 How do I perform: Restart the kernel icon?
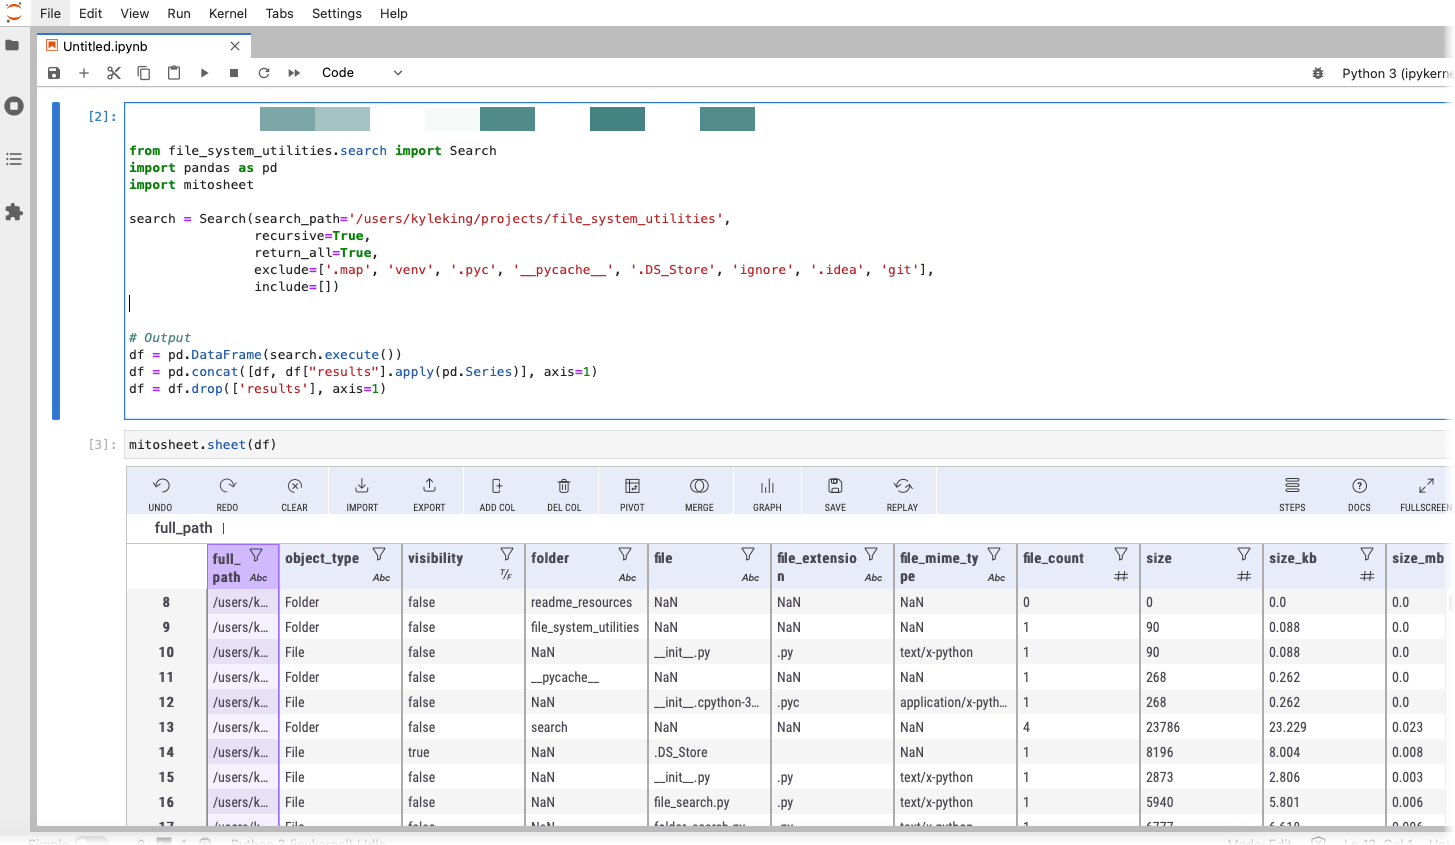(x=264, y=73)
